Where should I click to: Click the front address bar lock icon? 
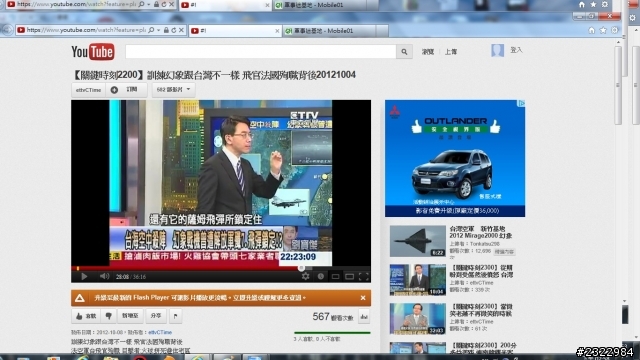[166, 30]
